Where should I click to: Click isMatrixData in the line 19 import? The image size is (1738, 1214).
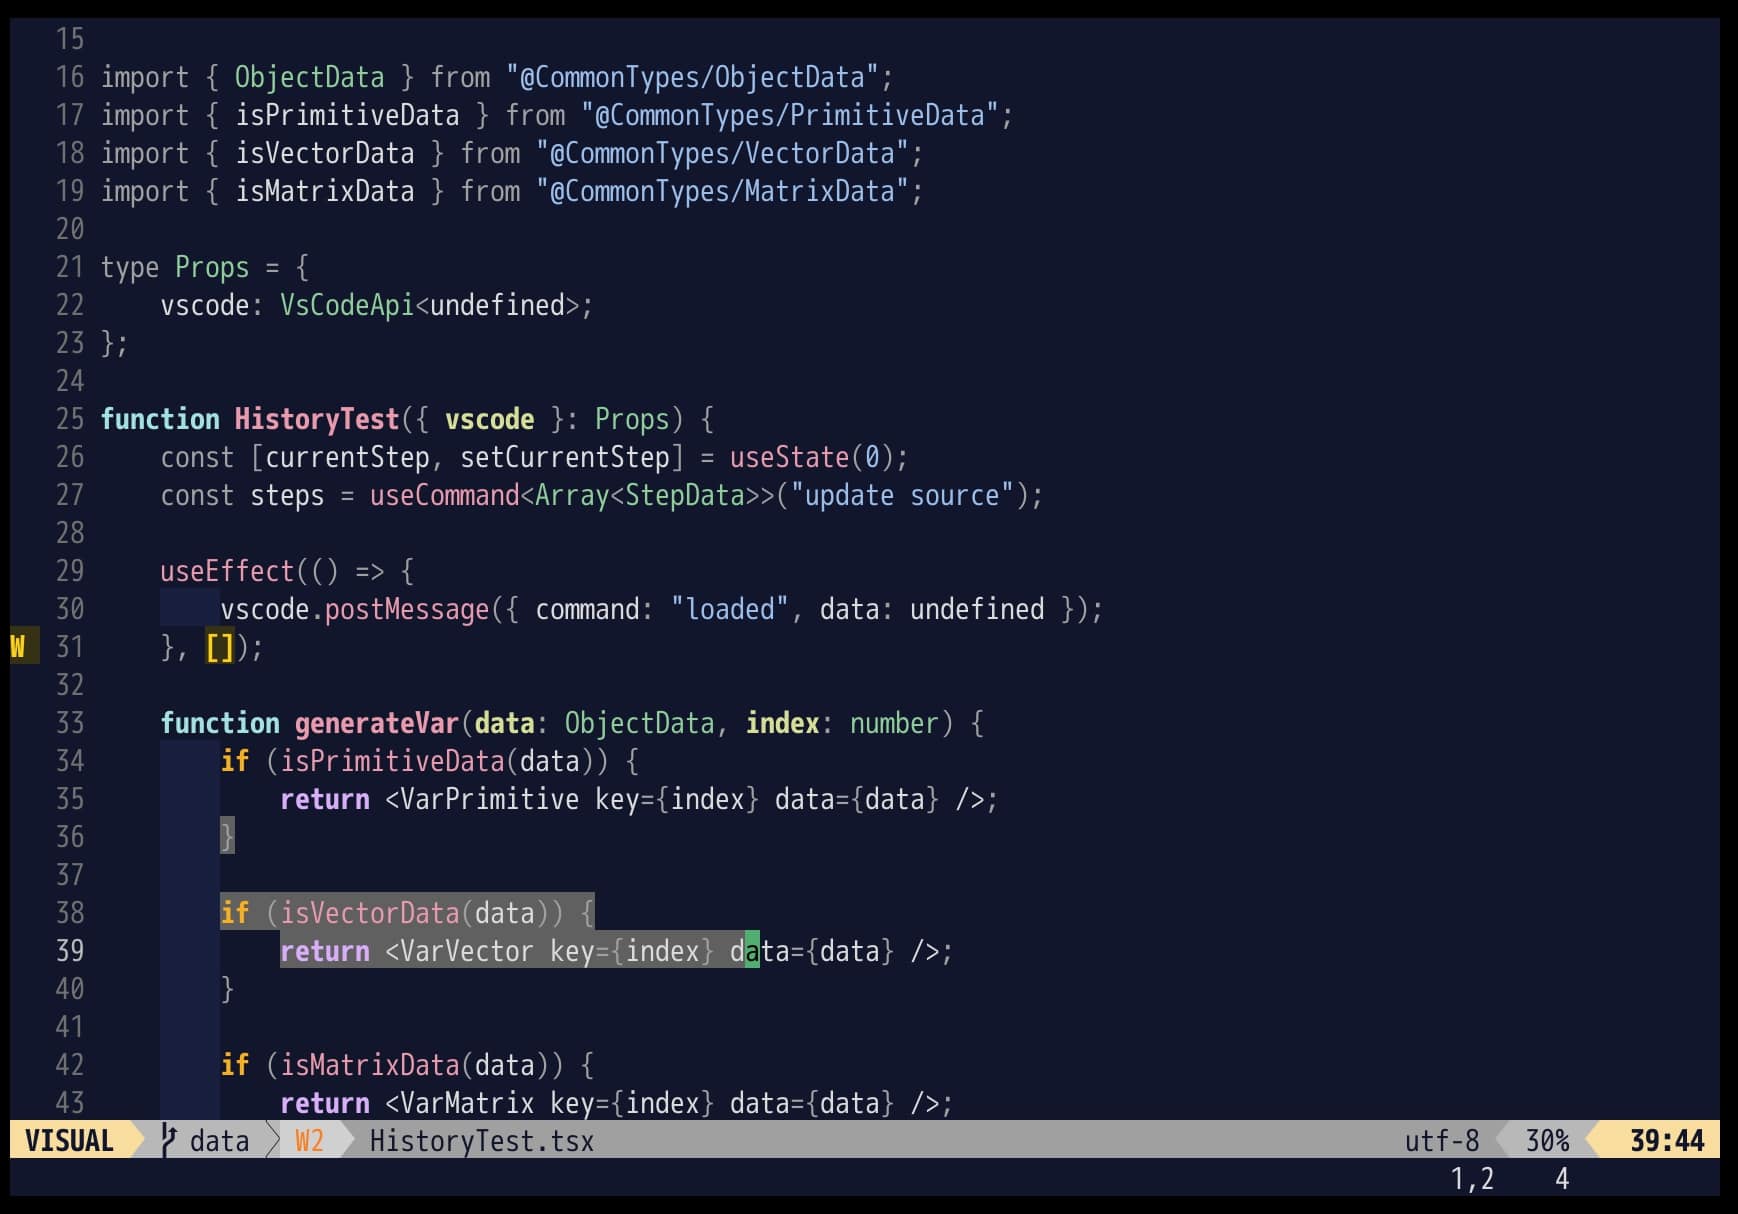[324, 191]
